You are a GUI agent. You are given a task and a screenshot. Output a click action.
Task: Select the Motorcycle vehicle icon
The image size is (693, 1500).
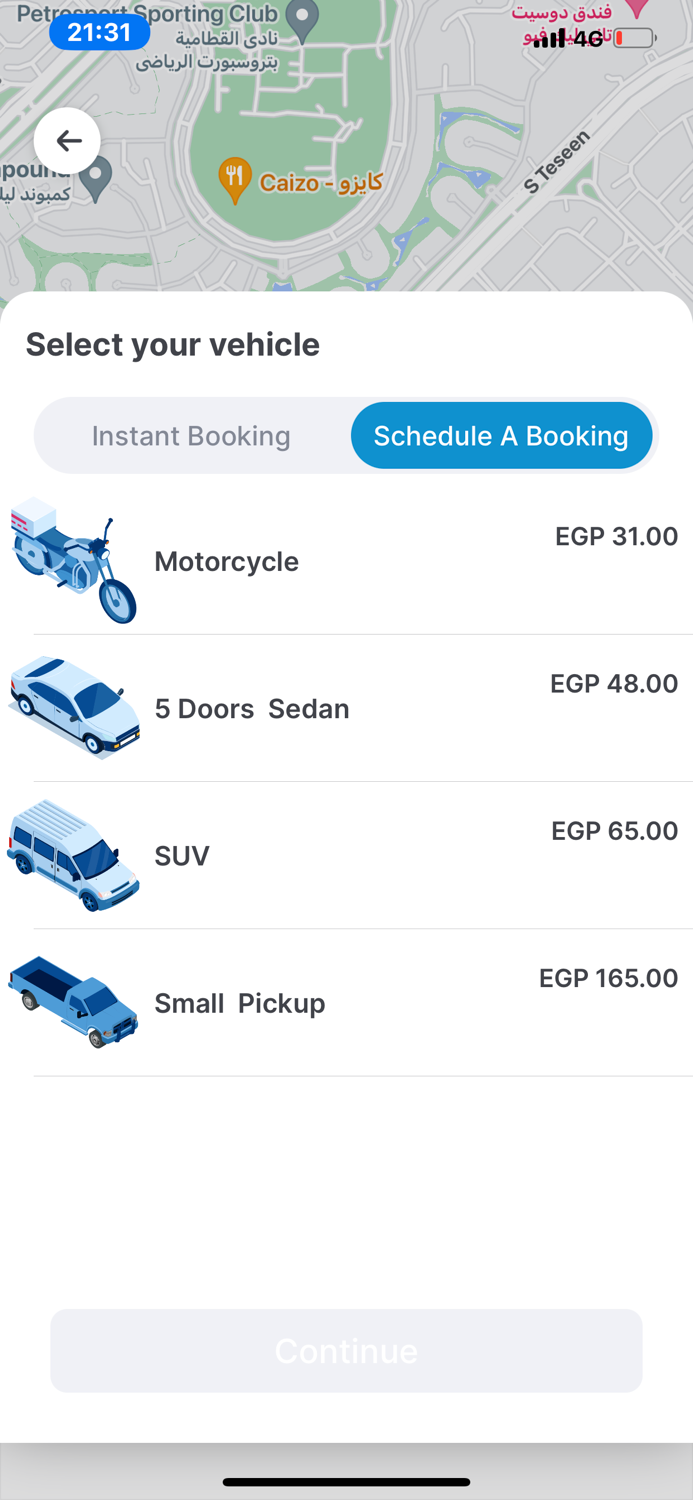(x=73, y=561)
